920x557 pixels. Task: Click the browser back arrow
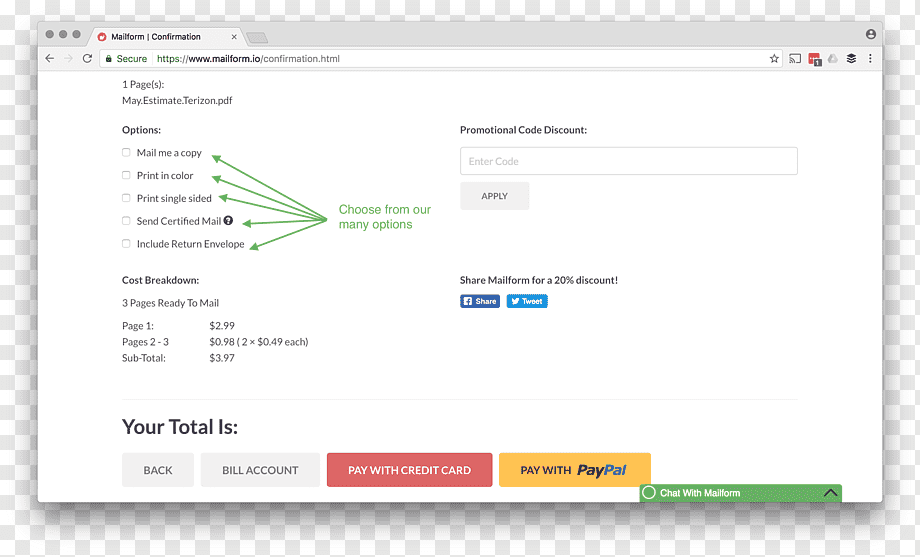(x=50, y=59)
